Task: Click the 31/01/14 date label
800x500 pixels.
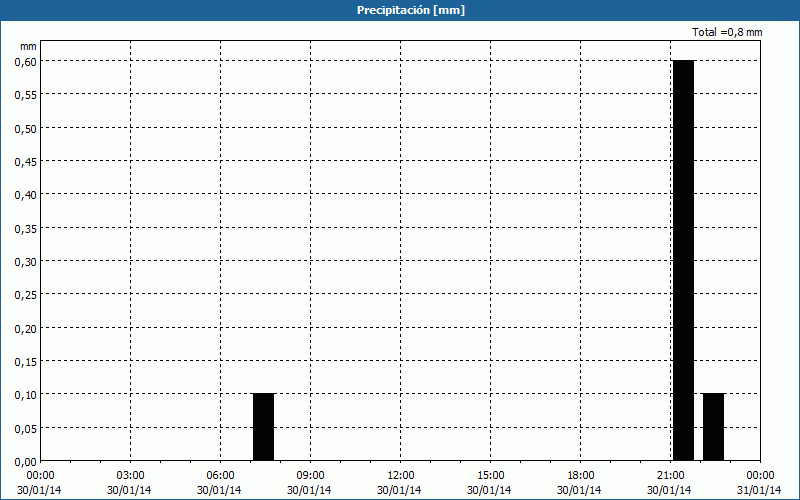Action: point(759,490)
